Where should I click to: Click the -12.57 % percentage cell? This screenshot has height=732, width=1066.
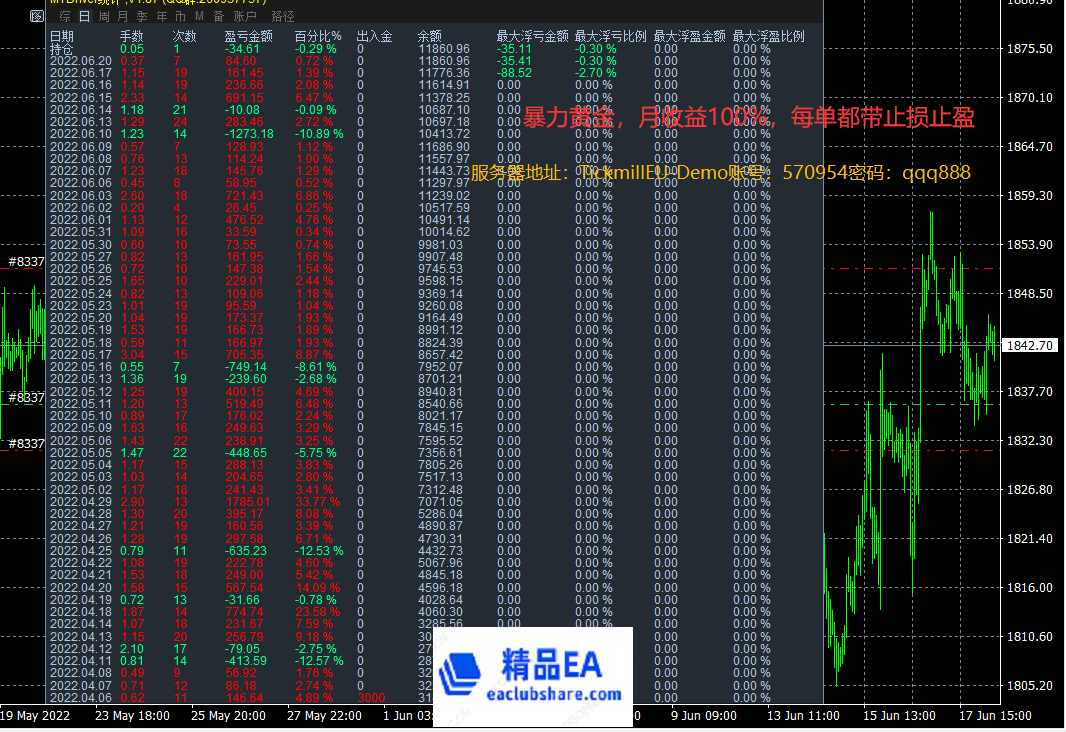320,661
